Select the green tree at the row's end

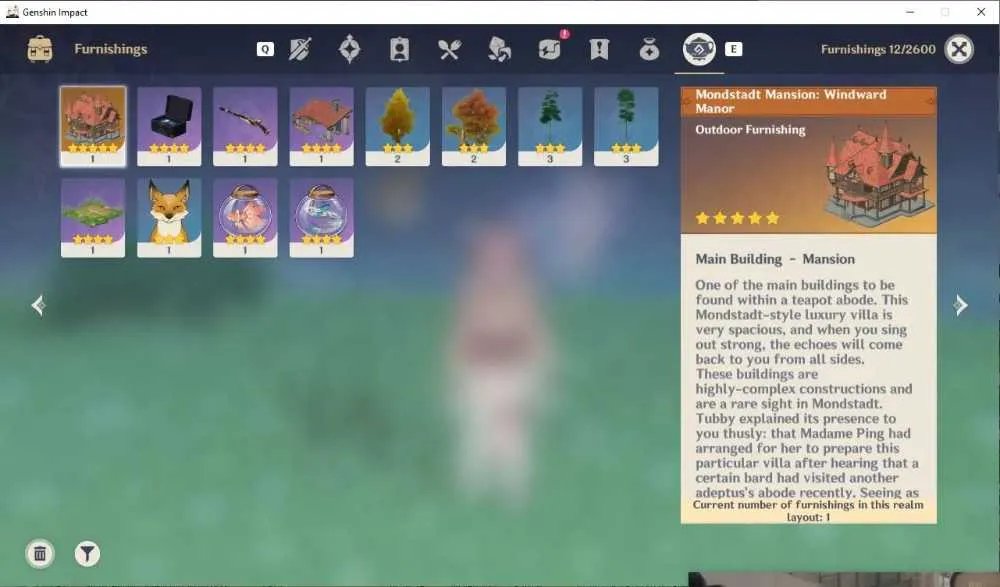pos(626,126)
